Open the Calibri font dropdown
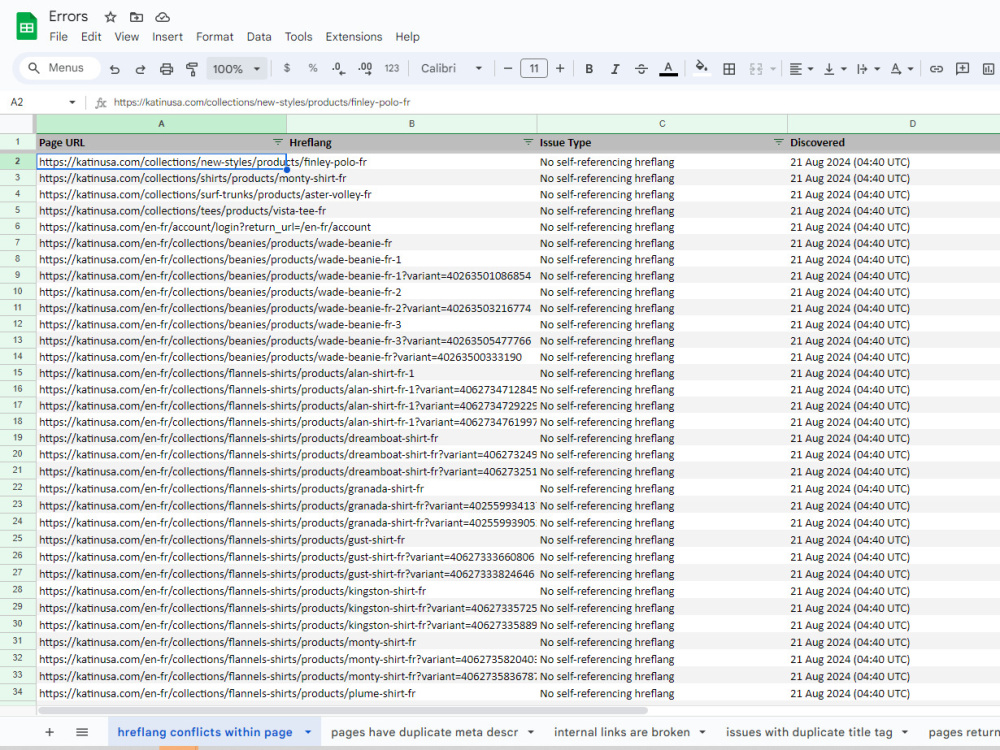 pos(451,68)
